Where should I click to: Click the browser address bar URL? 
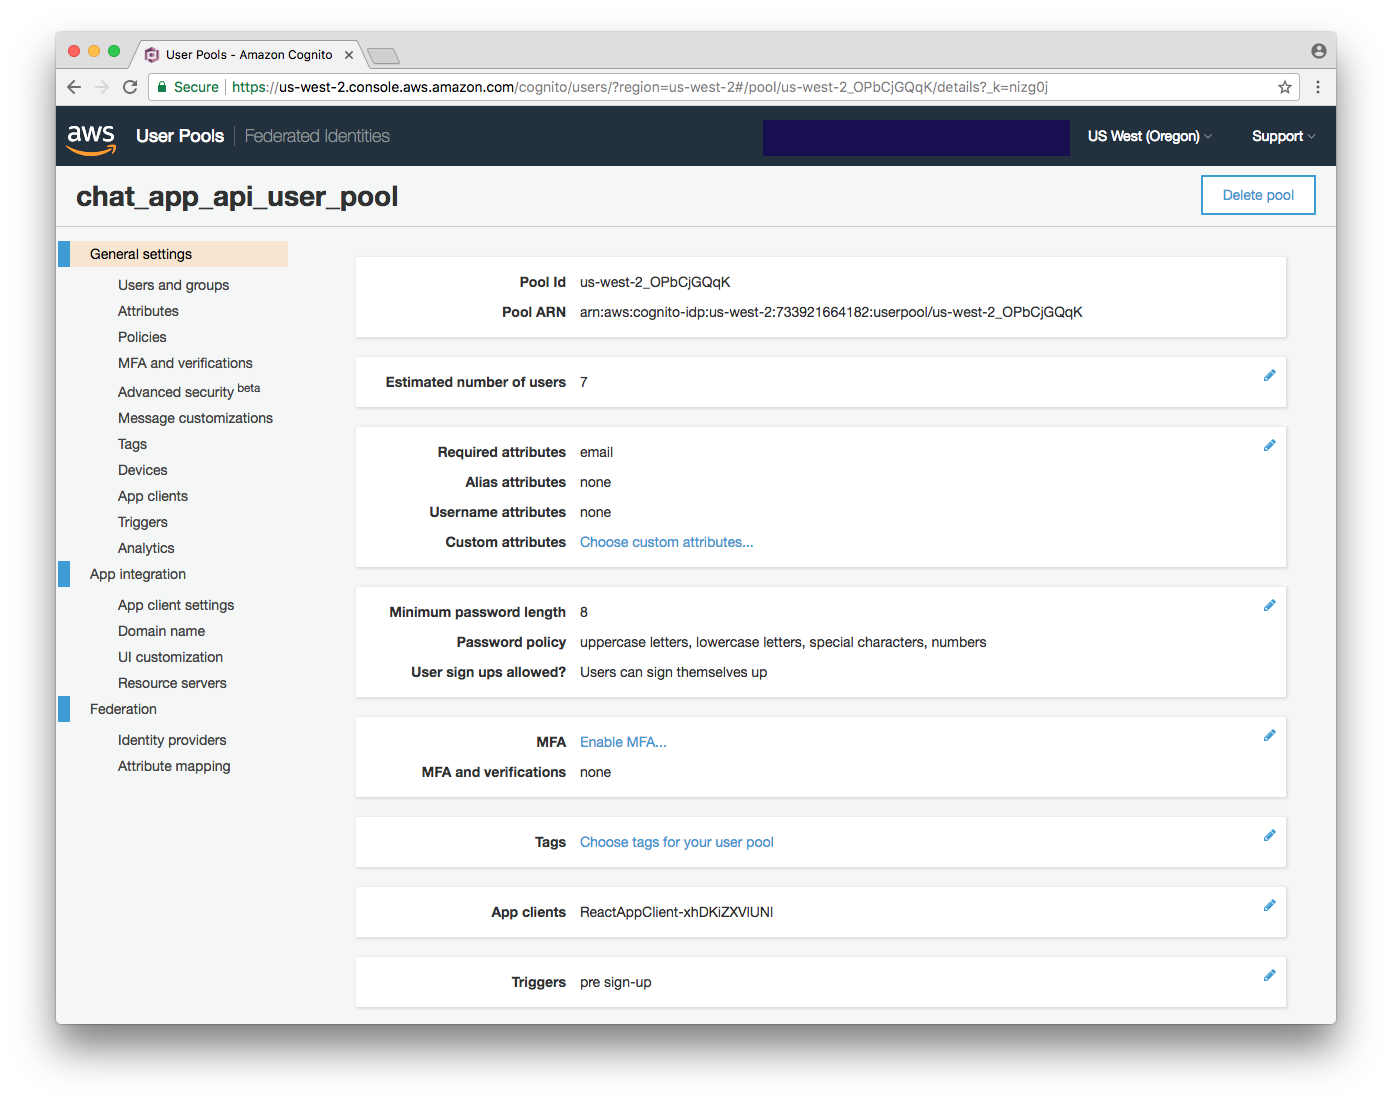[x=640, y=87]
